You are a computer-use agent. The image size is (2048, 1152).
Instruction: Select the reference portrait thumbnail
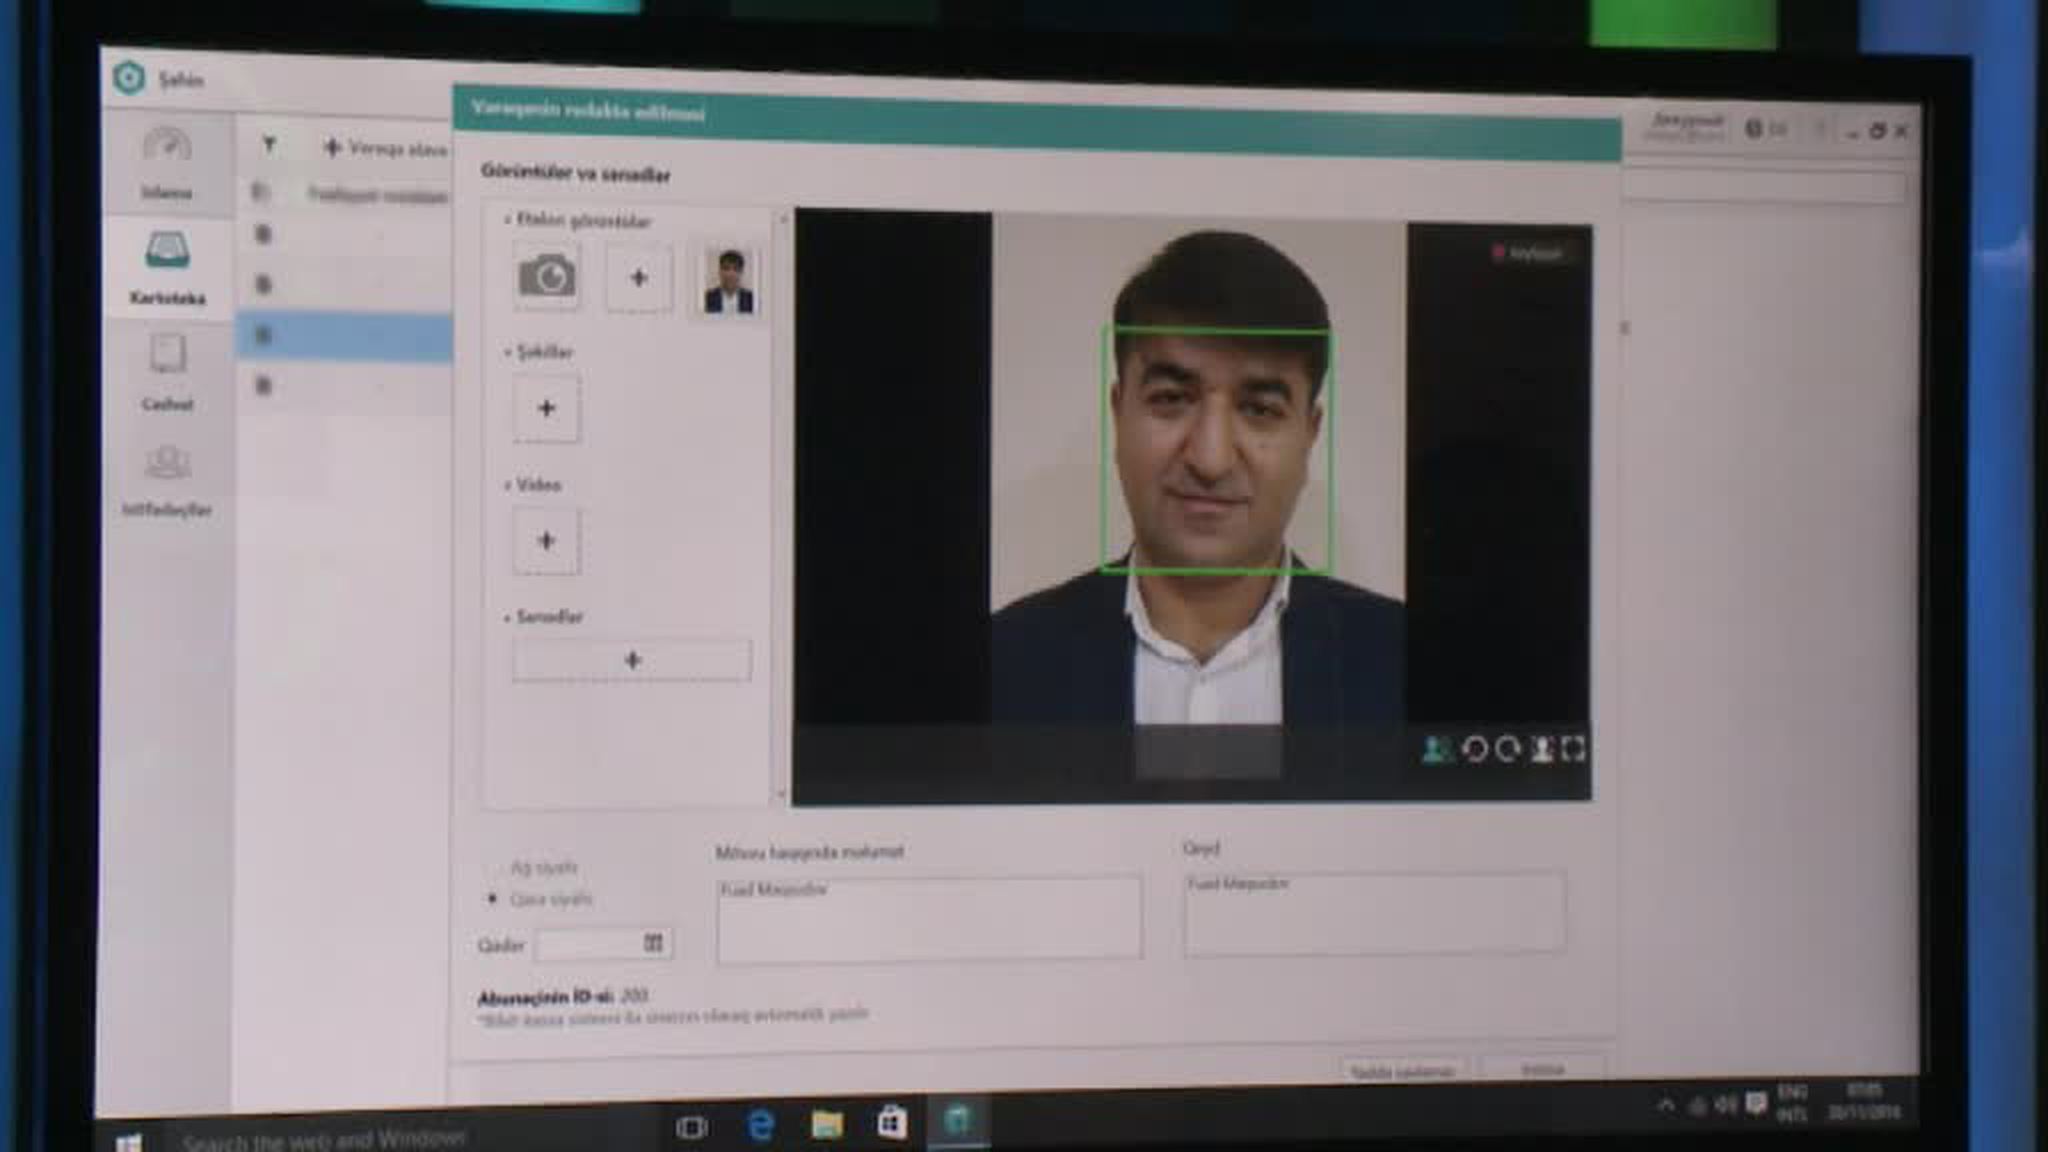click(x=728, y=281)
